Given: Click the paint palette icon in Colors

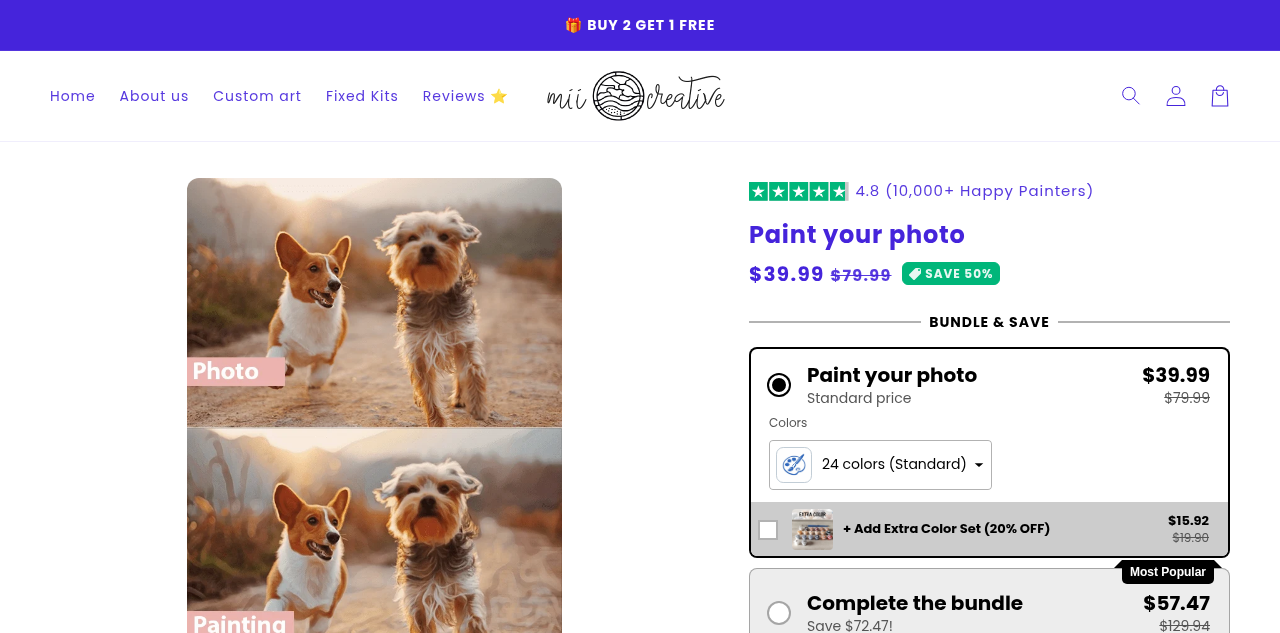Looking at the screenshot, I should (794, 465).
